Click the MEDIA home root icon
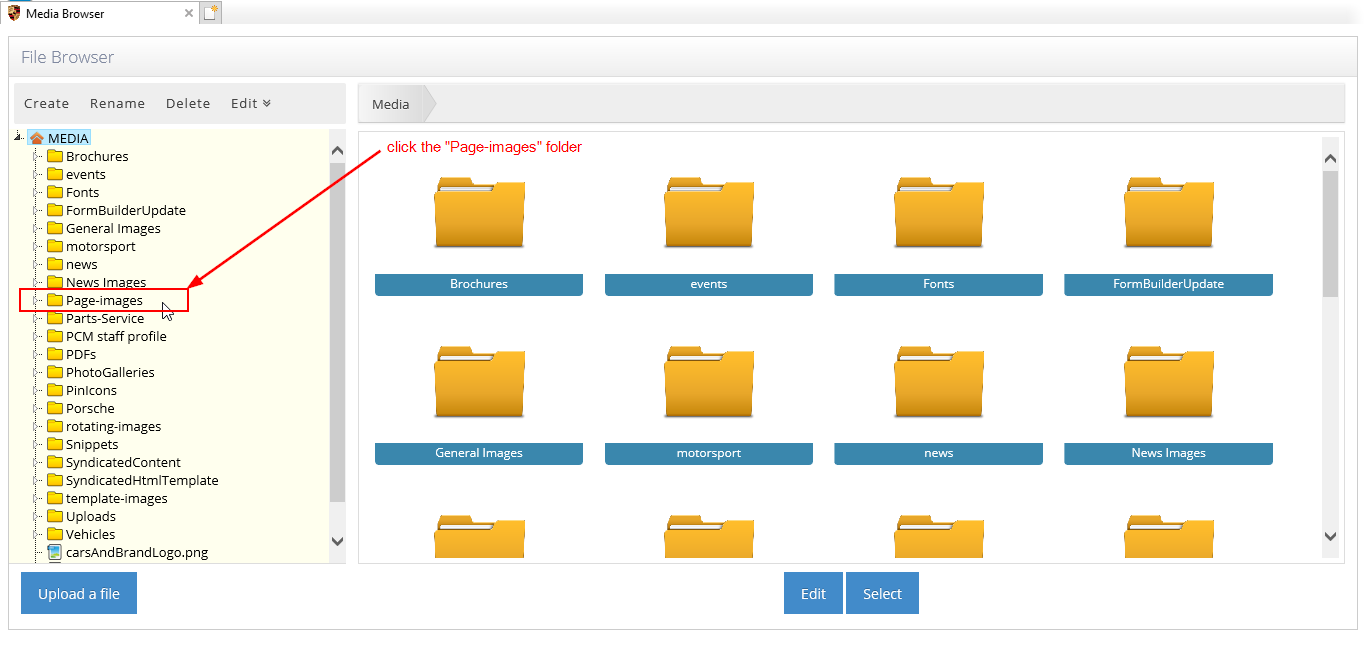 pyautogui.click(x=37, y=138)
